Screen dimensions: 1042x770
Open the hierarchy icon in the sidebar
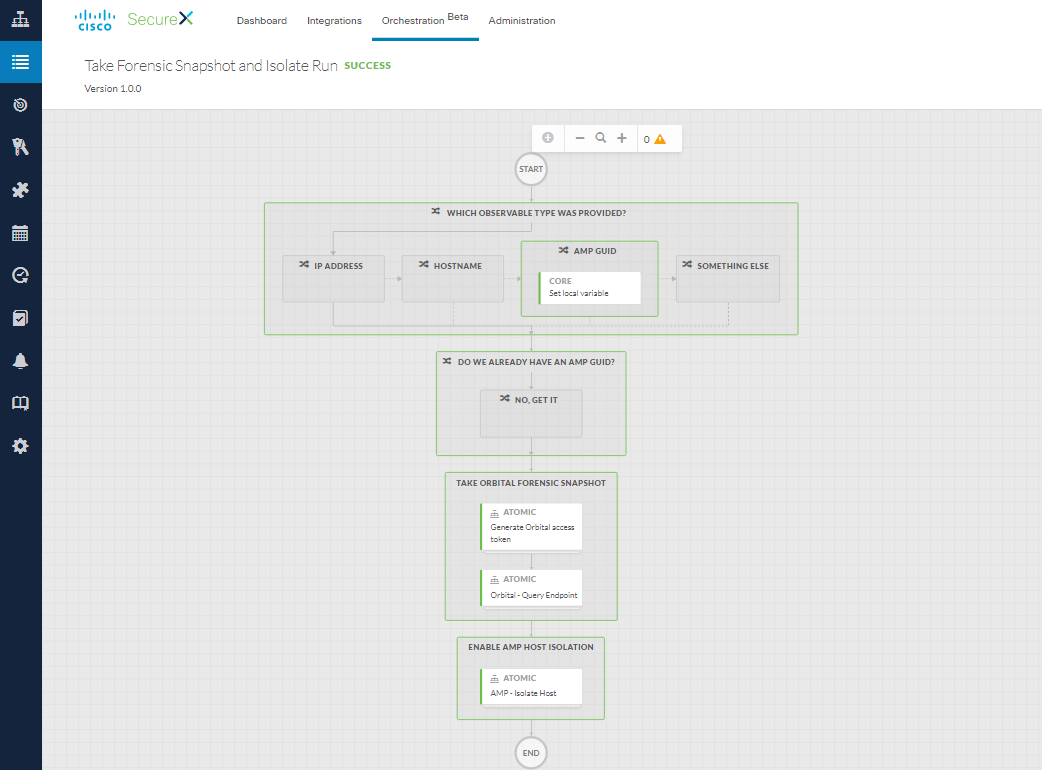(x=21, y=19)
